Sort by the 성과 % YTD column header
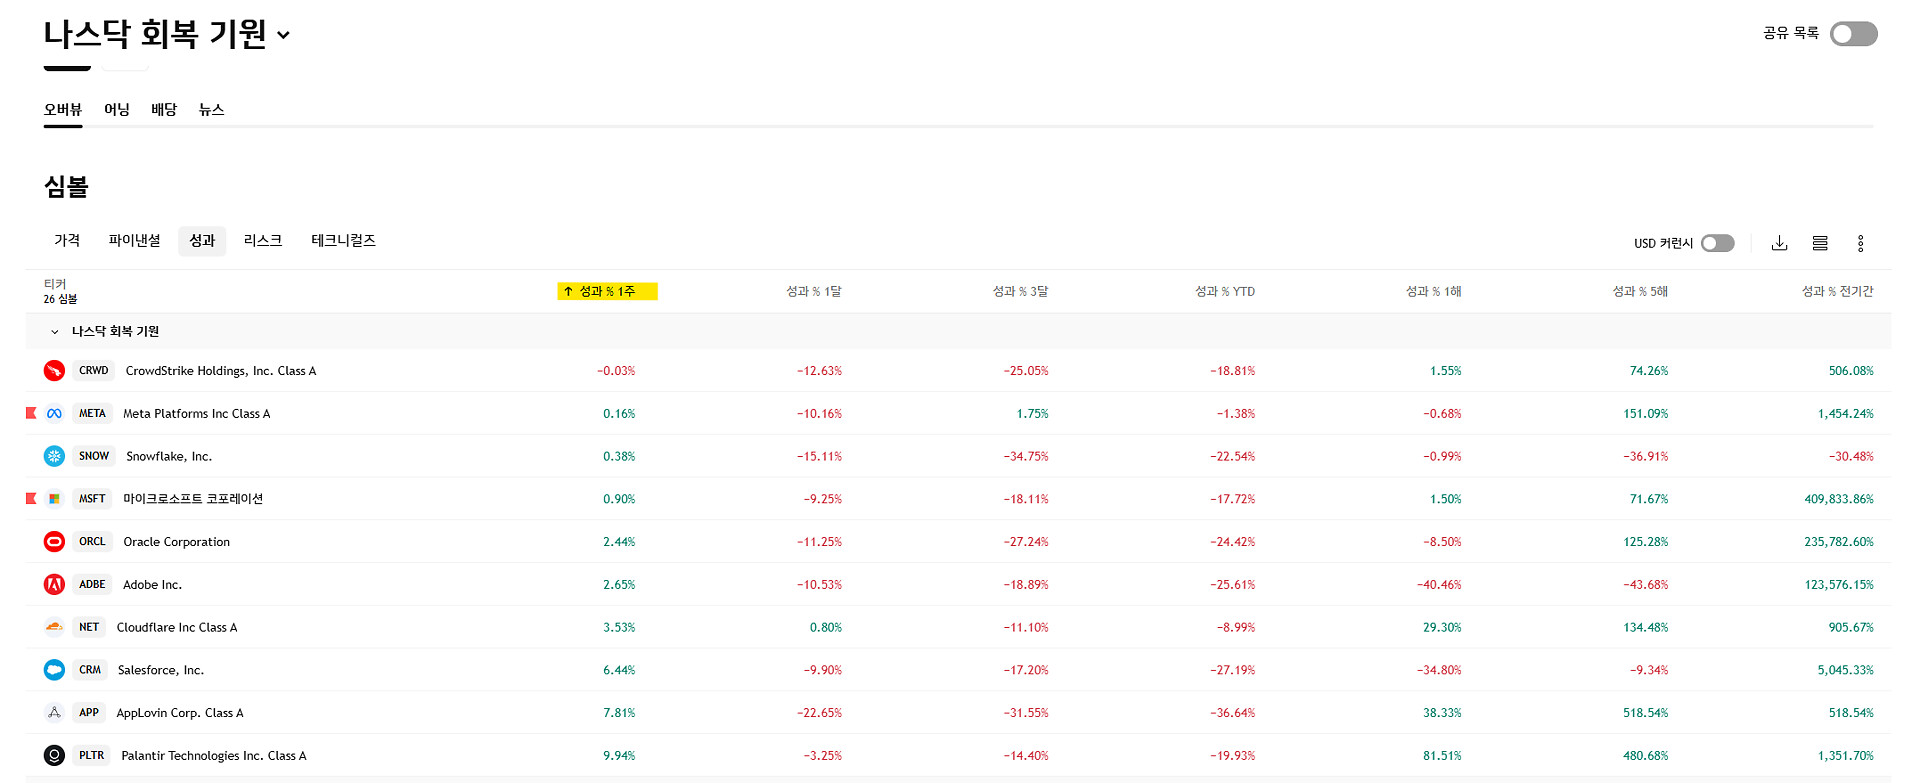The width and height of the screenshot is (1920, 783). coord(1225,292)
